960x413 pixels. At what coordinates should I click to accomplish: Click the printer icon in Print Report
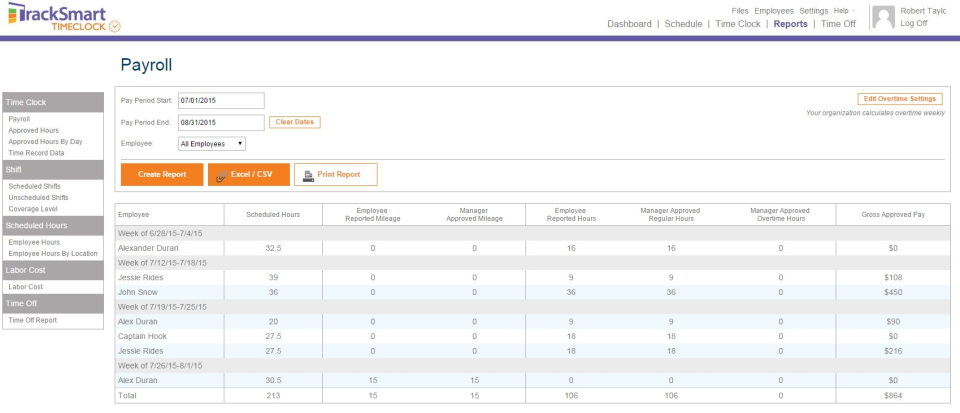(309, 174)
